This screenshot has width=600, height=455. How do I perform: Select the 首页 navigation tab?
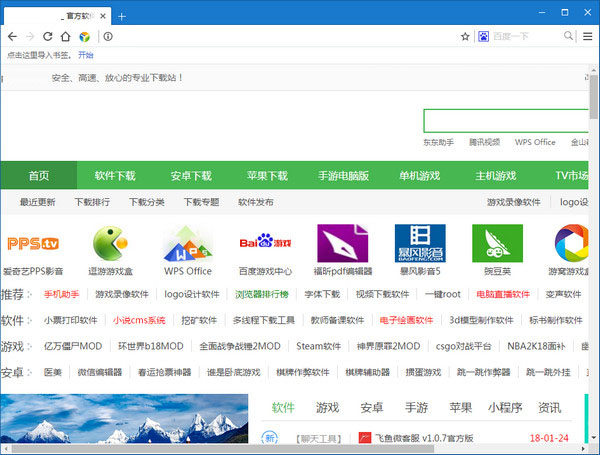[x=39, y=175]
